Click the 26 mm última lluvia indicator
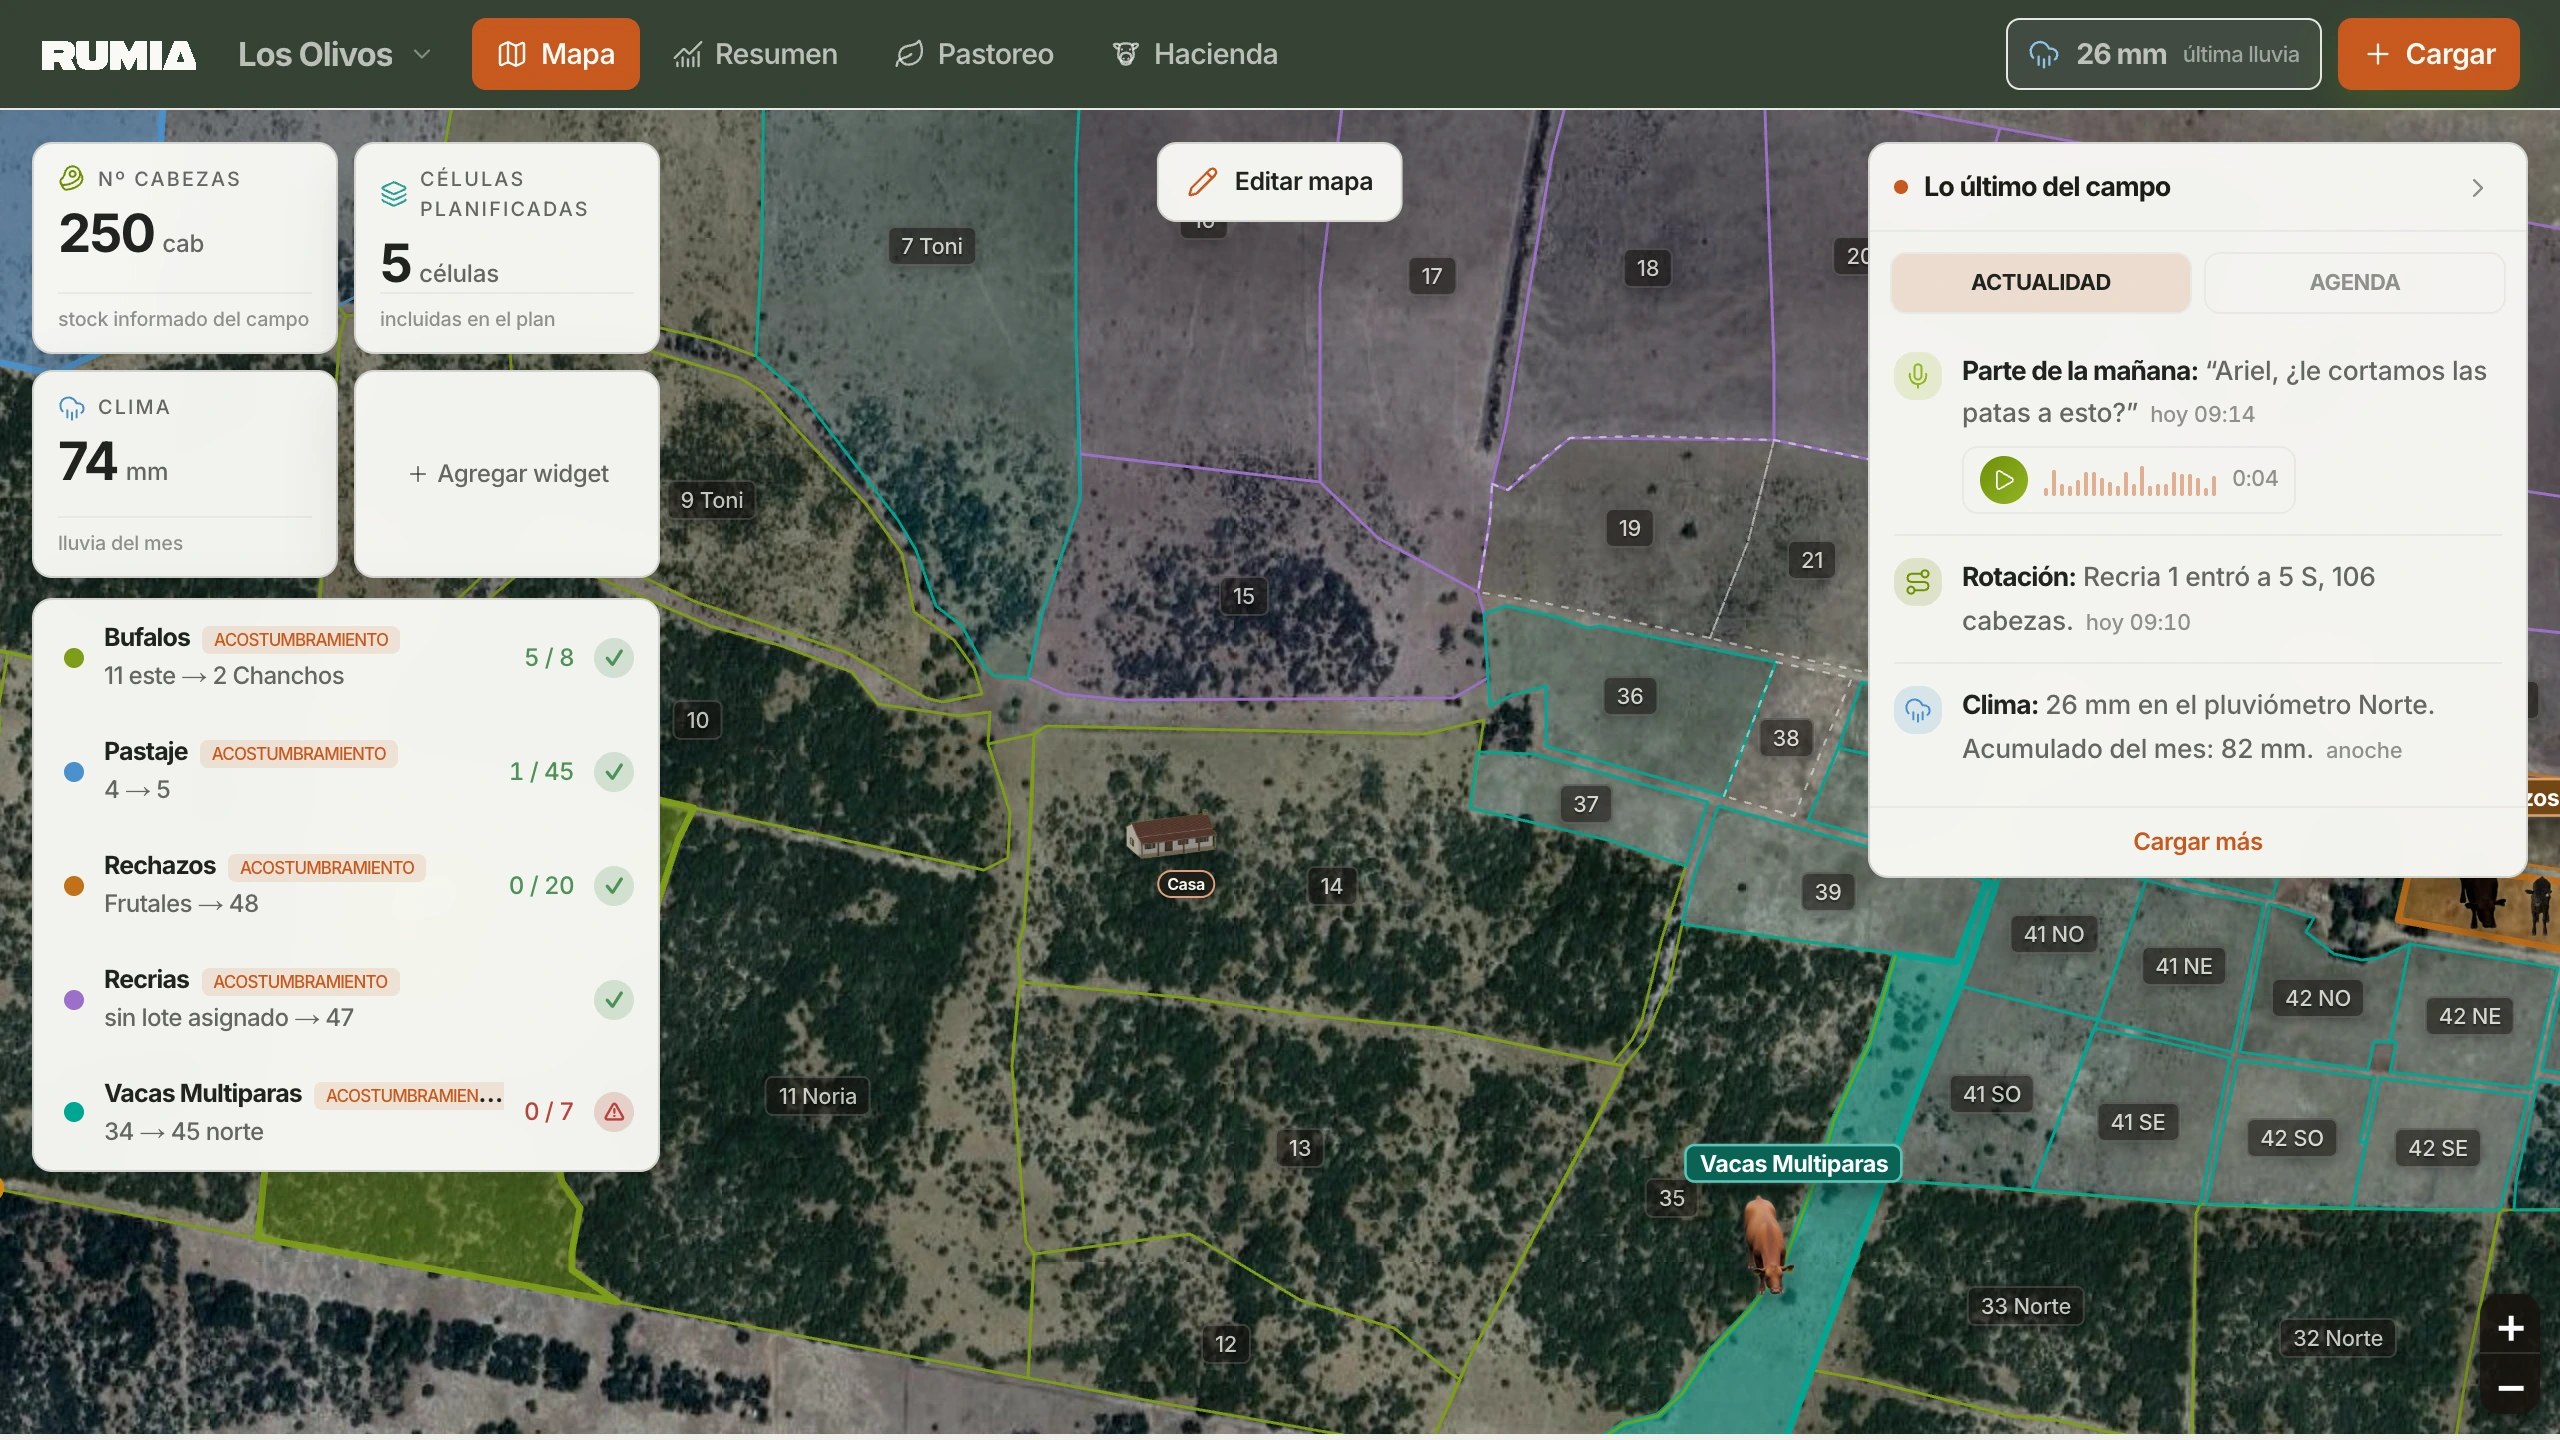The width and height of the screenshot is (2560, 1440). coord(2163,54)
